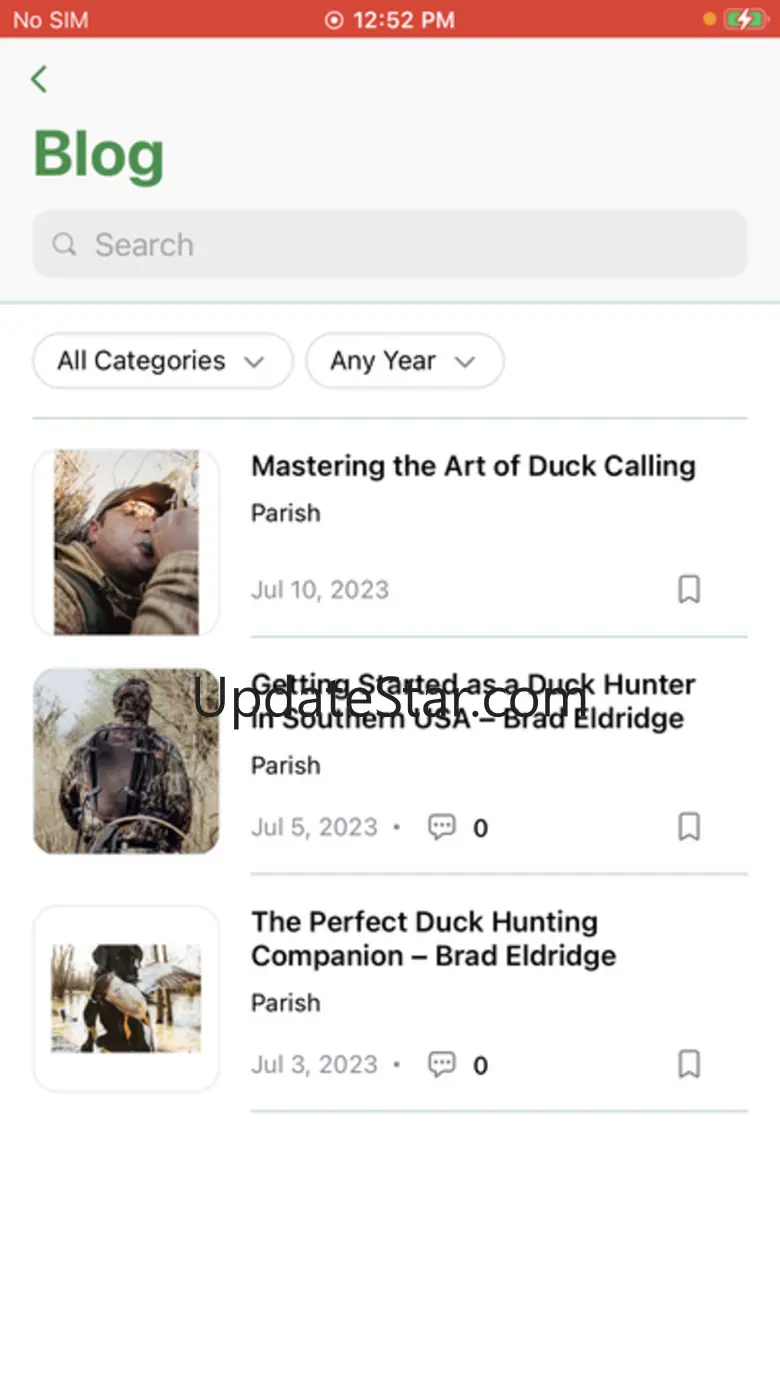
Task: Bookmark the Getting Started Duck Hunter post
Action: [689, 827]
